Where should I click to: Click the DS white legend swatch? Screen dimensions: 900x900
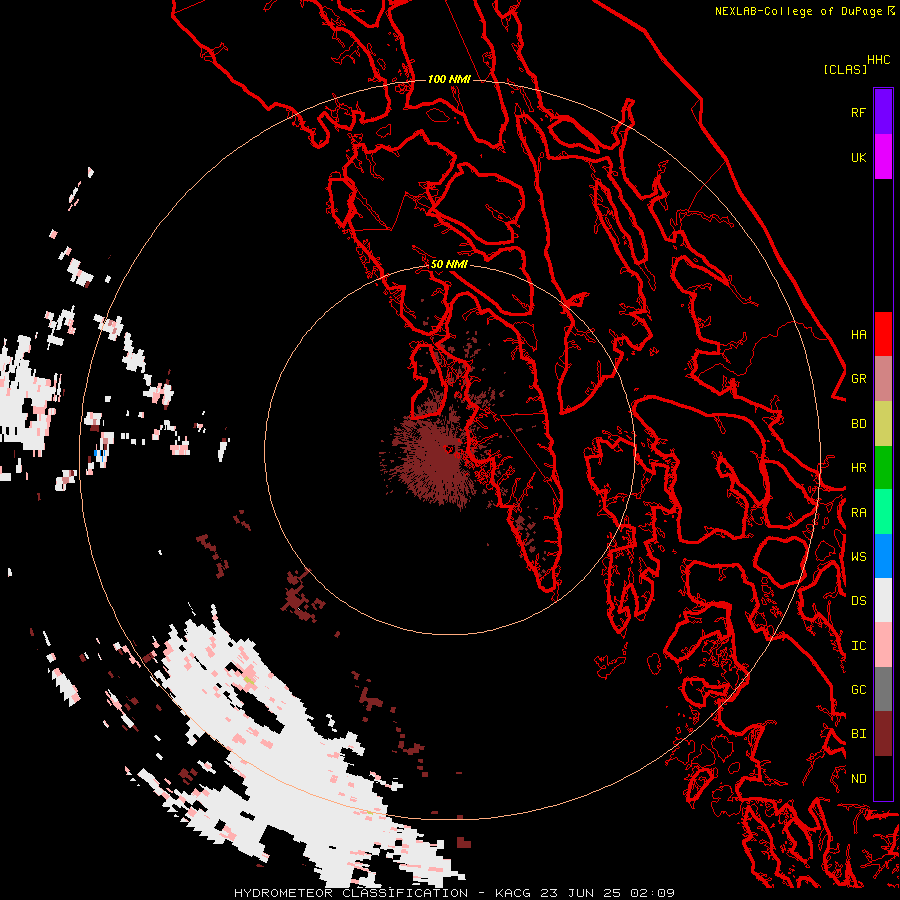[883, 600]
